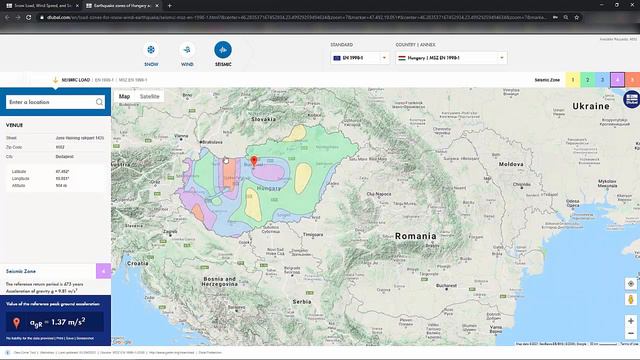The height and width of the screenshot is (360, 640).
Task: Click the Latitude value in the sidebar
Action: click(x=62, y=172)
